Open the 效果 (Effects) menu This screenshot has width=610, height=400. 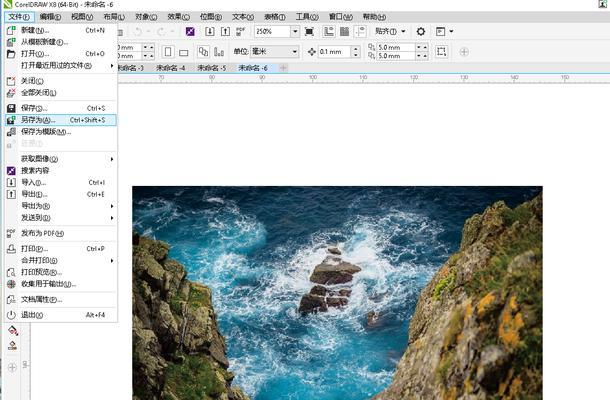(179, 17)
